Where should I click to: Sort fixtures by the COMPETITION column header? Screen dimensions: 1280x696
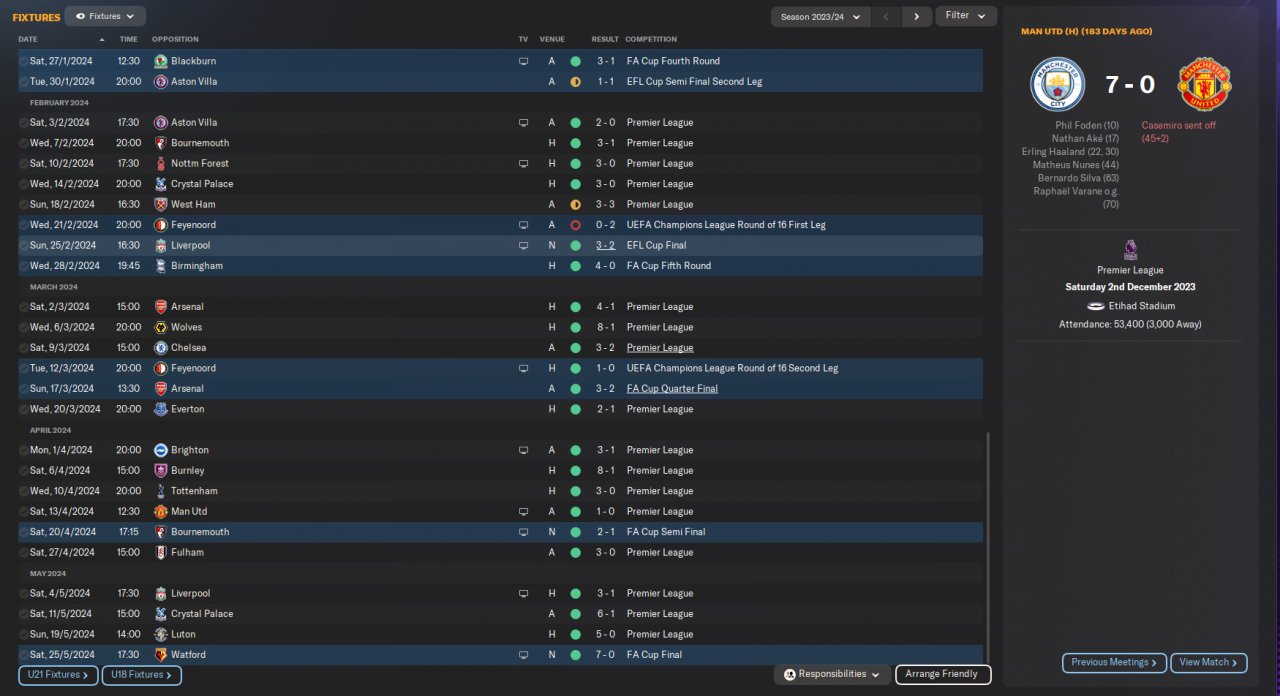coord(651,39)
